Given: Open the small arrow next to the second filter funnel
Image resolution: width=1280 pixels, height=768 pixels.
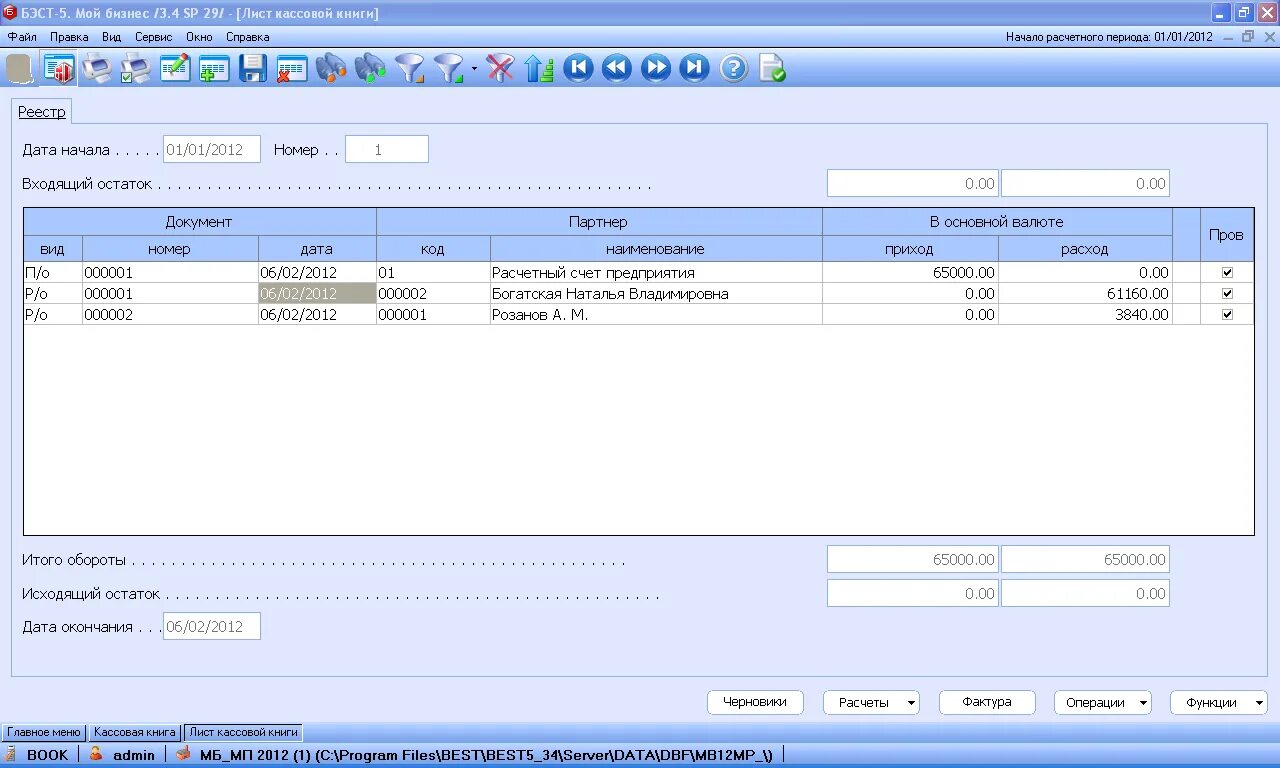Looking at the screenshot, I should coord(474,69).
